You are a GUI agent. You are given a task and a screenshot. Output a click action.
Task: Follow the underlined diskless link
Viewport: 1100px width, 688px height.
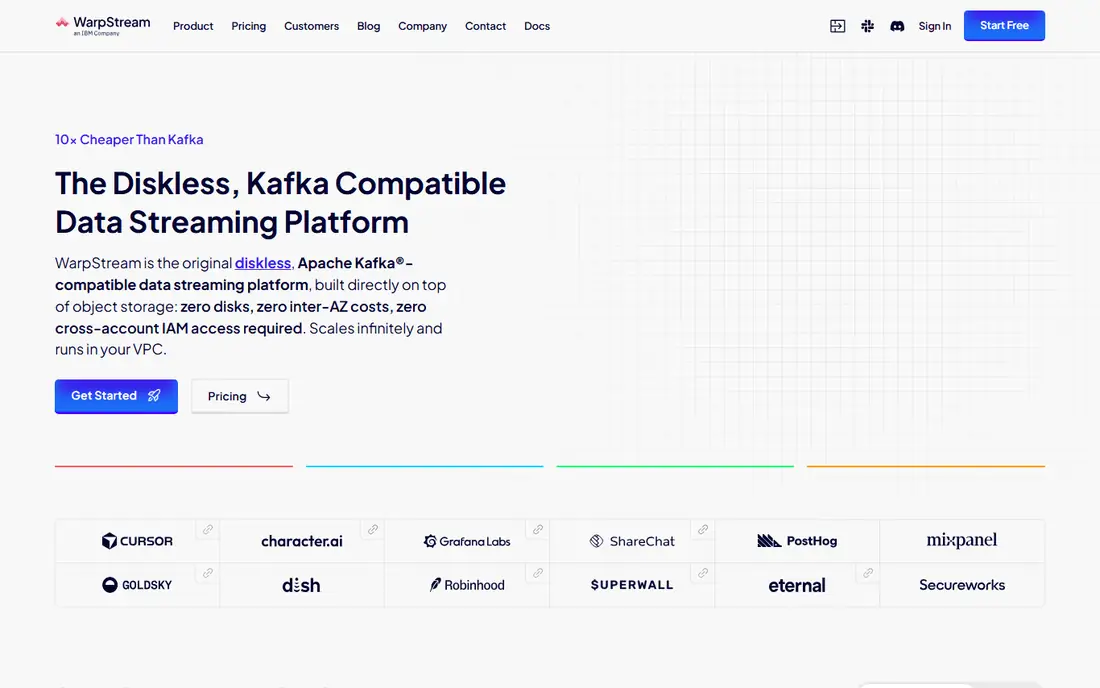(262, 263)
